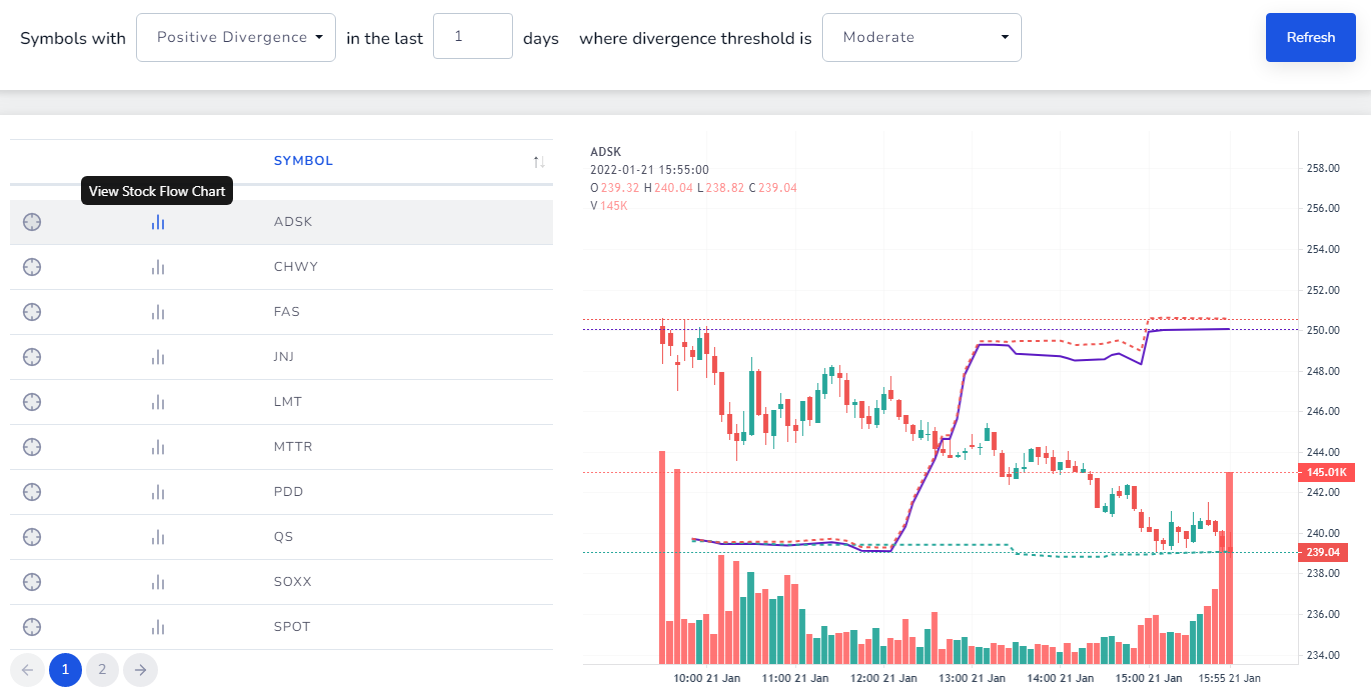1371x691 pixels.
Task: Open target icon for SPOT row
Action: click(32, 627)
